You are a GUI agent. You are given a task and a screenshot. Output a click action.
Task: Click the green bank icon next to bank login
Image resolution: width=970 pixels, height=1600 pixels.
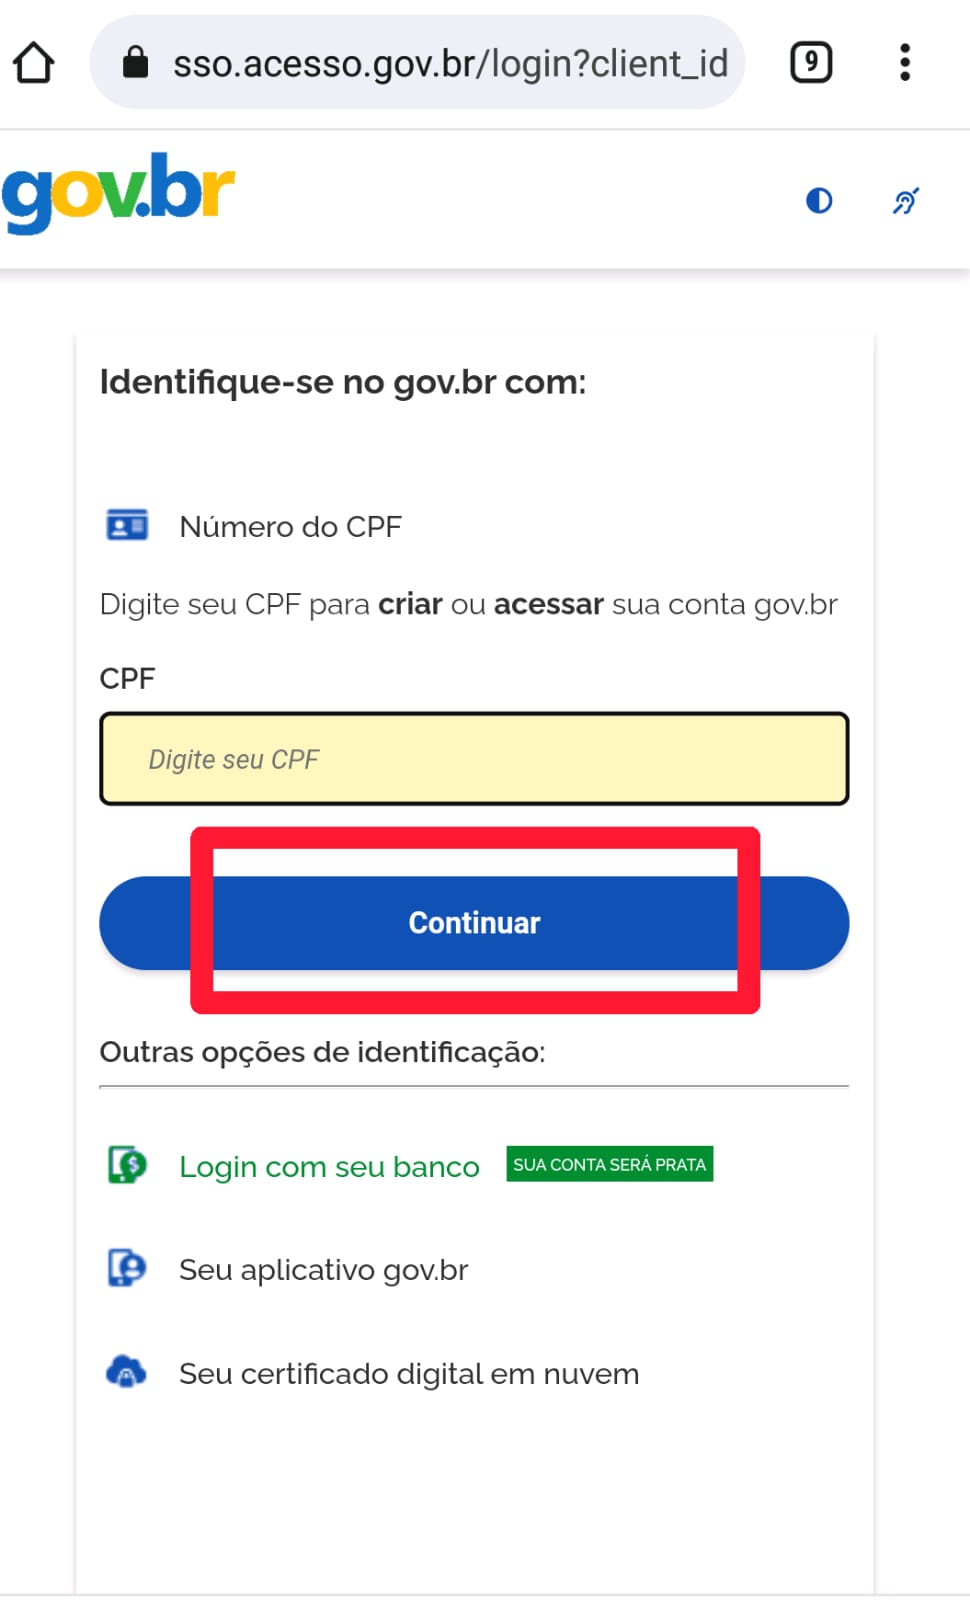click(x=126, y=1165)
